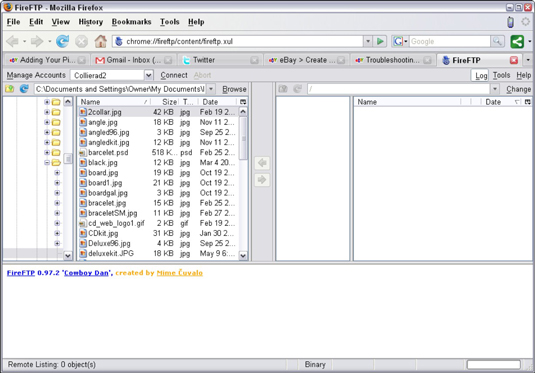Image resolution: width=535 pixels, height=373 pixels.
Task: Open the remote path dropdown arrow
Action: [x=495, y=89]
